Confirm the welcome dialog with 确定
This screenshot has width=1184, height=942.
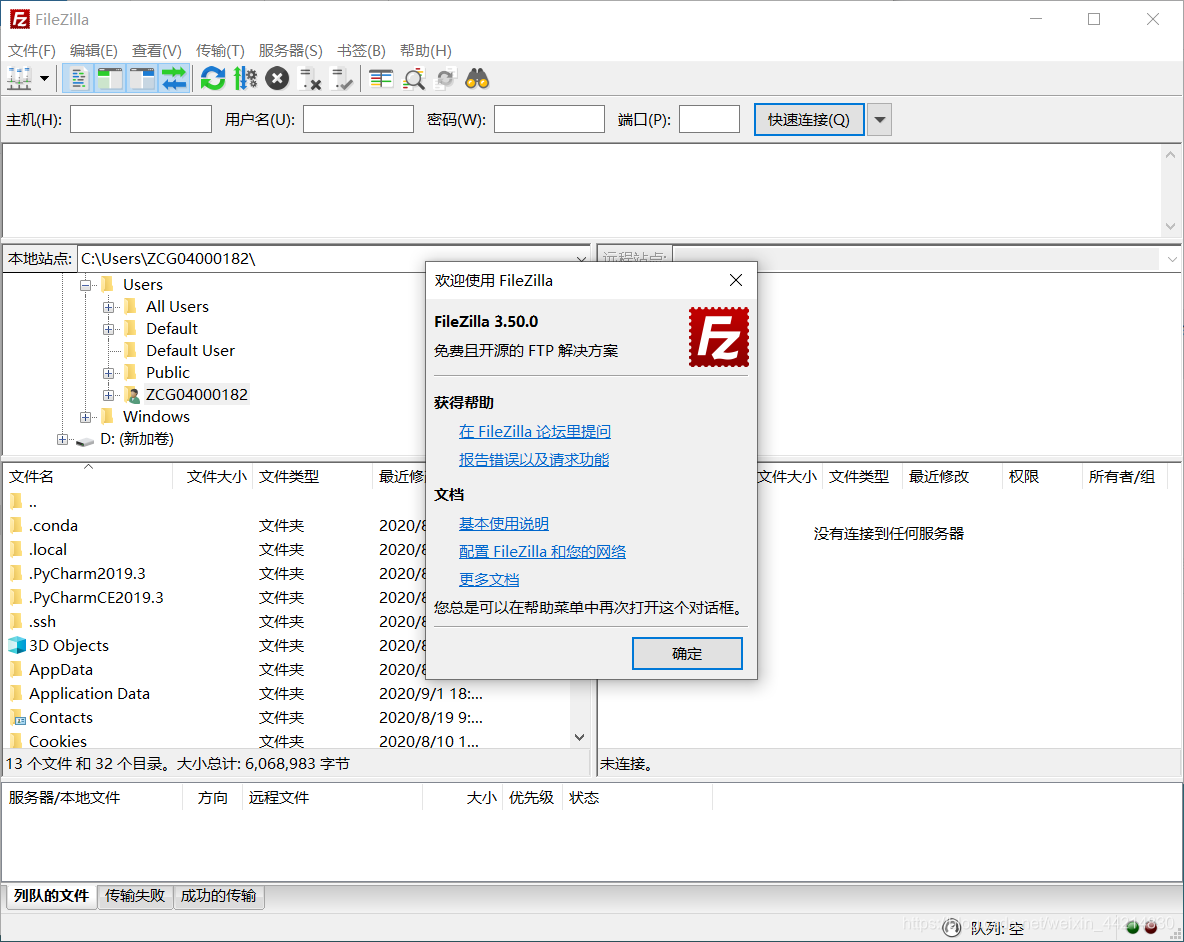point(686,653)
